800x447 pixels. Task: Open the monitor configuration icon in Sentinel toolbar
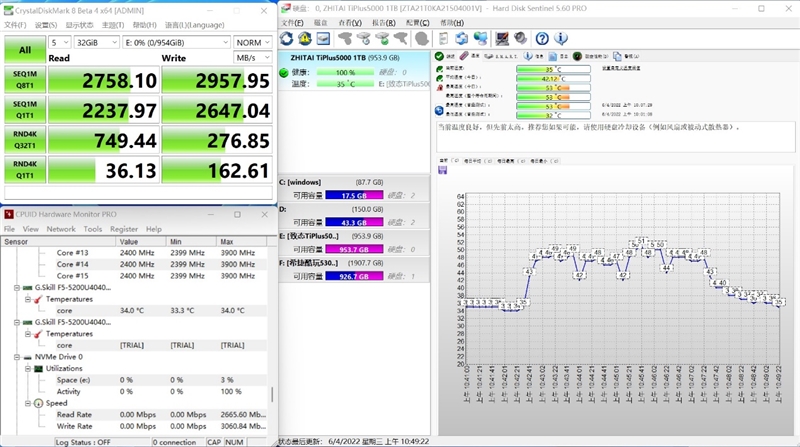point(502,39)
